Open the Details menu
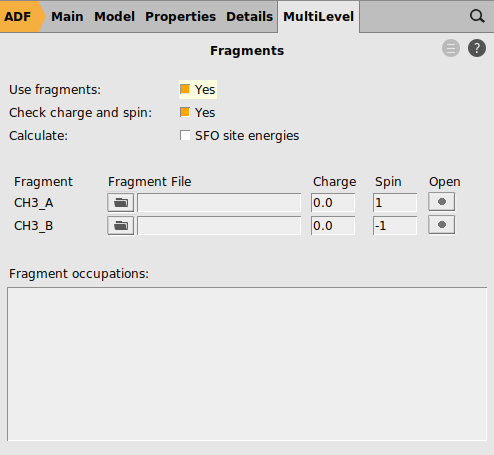494x455 pixels. click(249, 16)
